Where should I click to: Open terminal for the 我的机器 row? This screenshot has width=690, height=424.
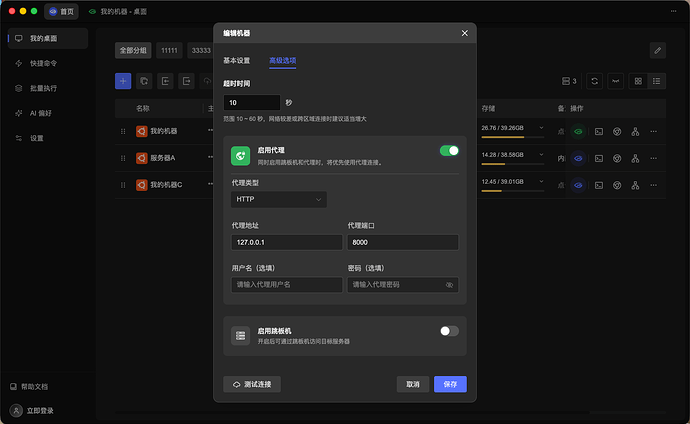(599, 132)
